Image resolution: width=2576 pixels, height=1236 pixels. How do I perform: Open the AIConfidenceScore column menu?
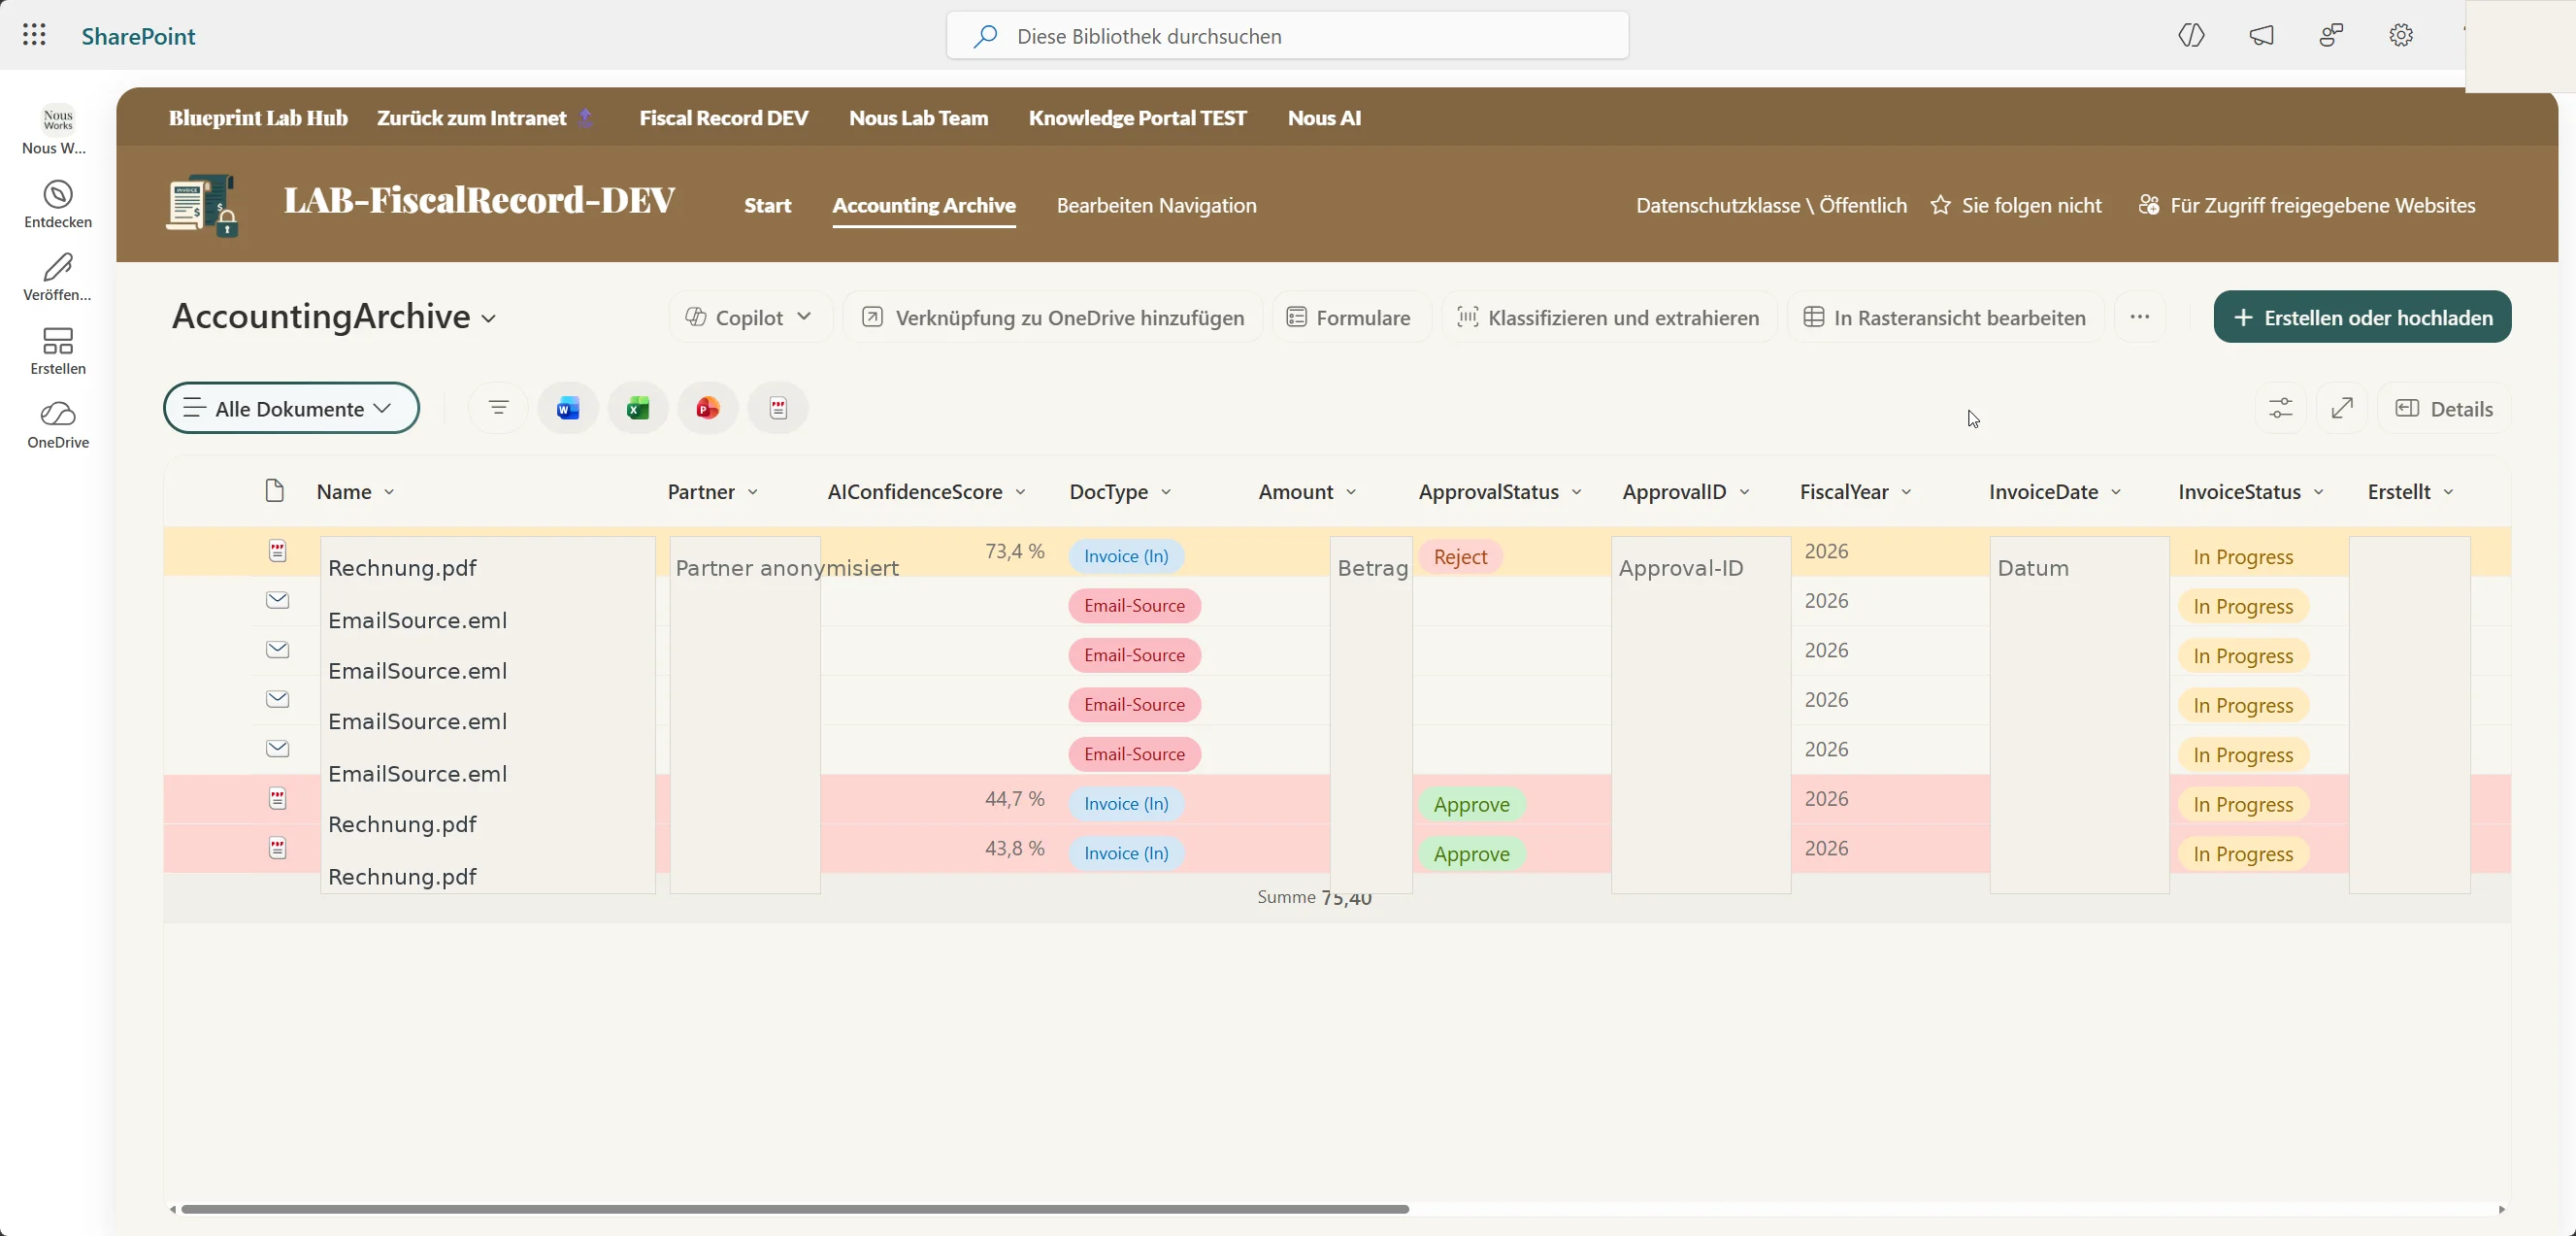tap(927, 492)
